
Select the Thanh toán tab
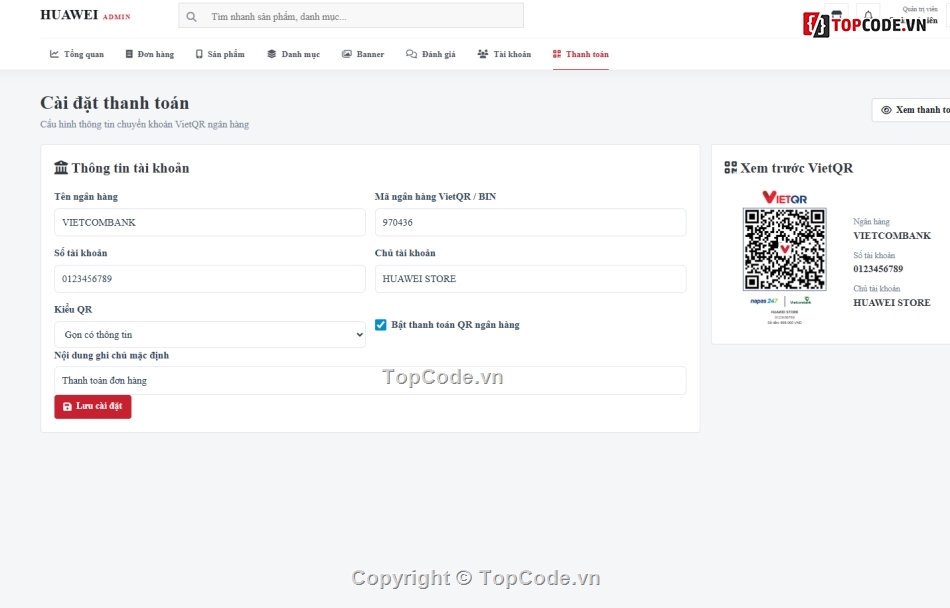tap(580, 54)
